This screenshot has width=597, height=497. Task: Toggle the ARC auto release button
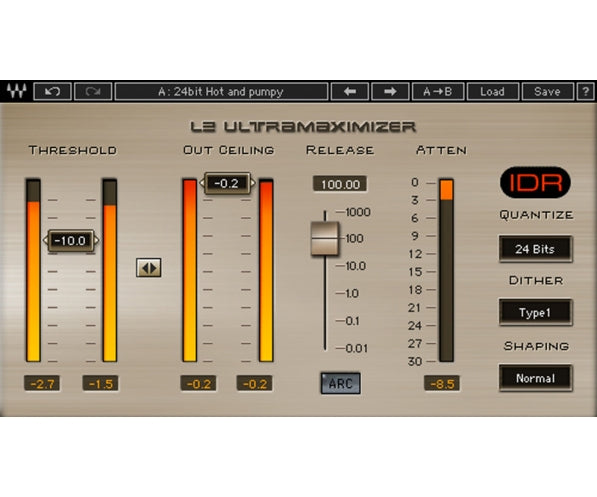(340, 383)
